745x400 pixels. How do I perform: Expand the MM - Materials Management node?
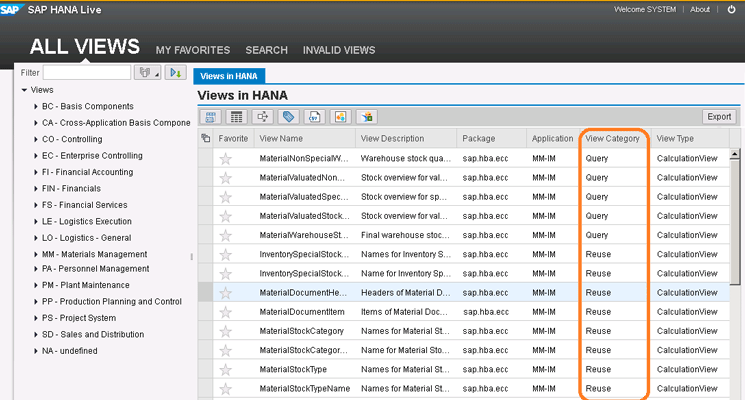(x=35, y=254)
